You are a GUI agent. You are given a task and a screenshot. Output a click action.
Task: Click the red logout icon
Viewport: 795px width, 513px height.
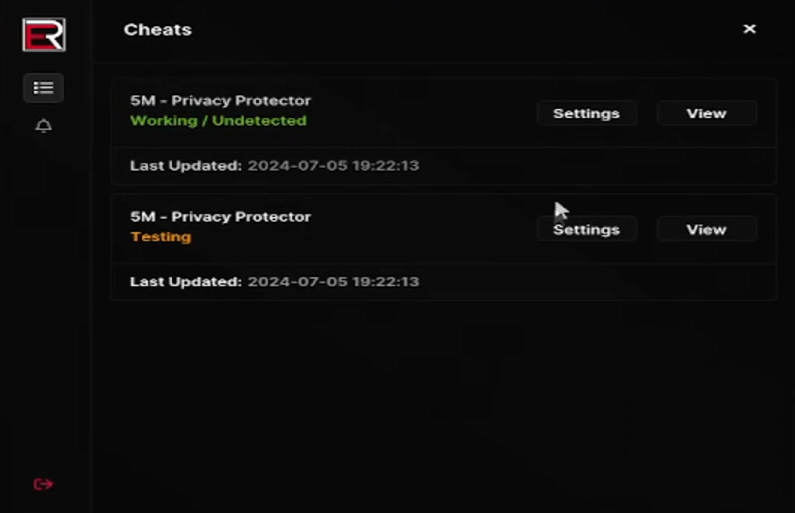click(x=43, y=484)
